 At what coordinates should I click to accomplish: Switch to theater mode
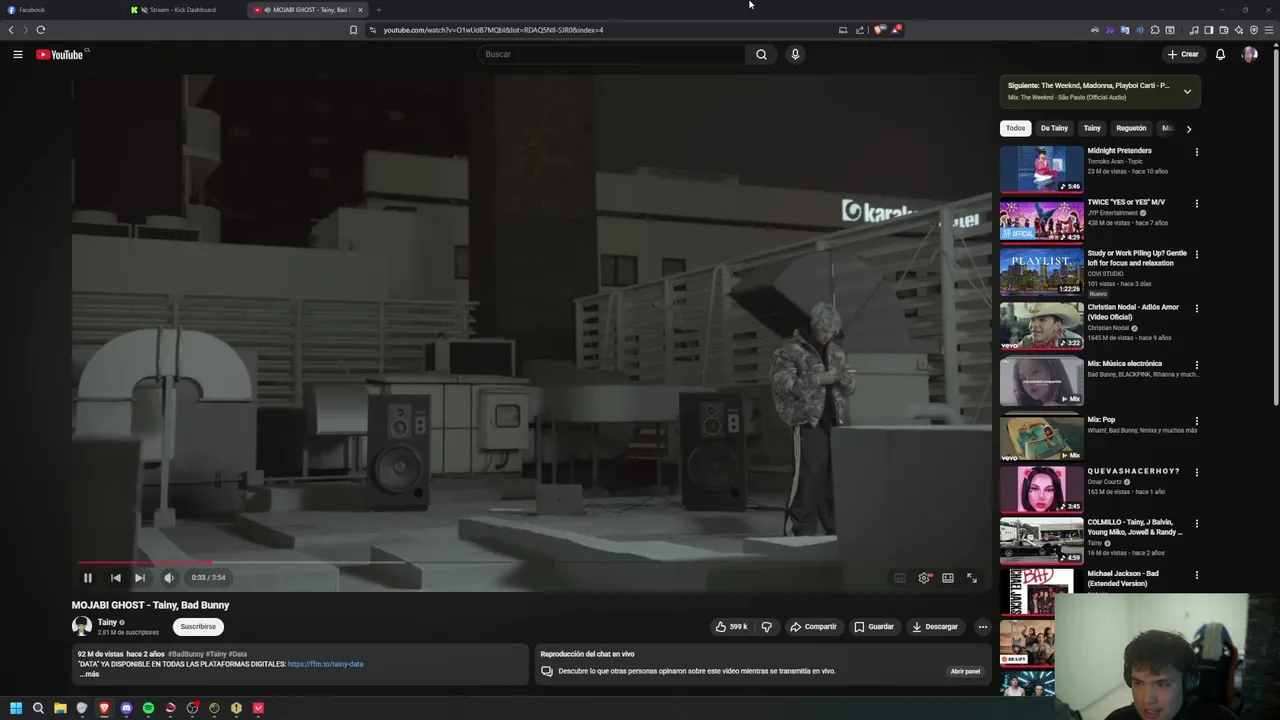948,578
